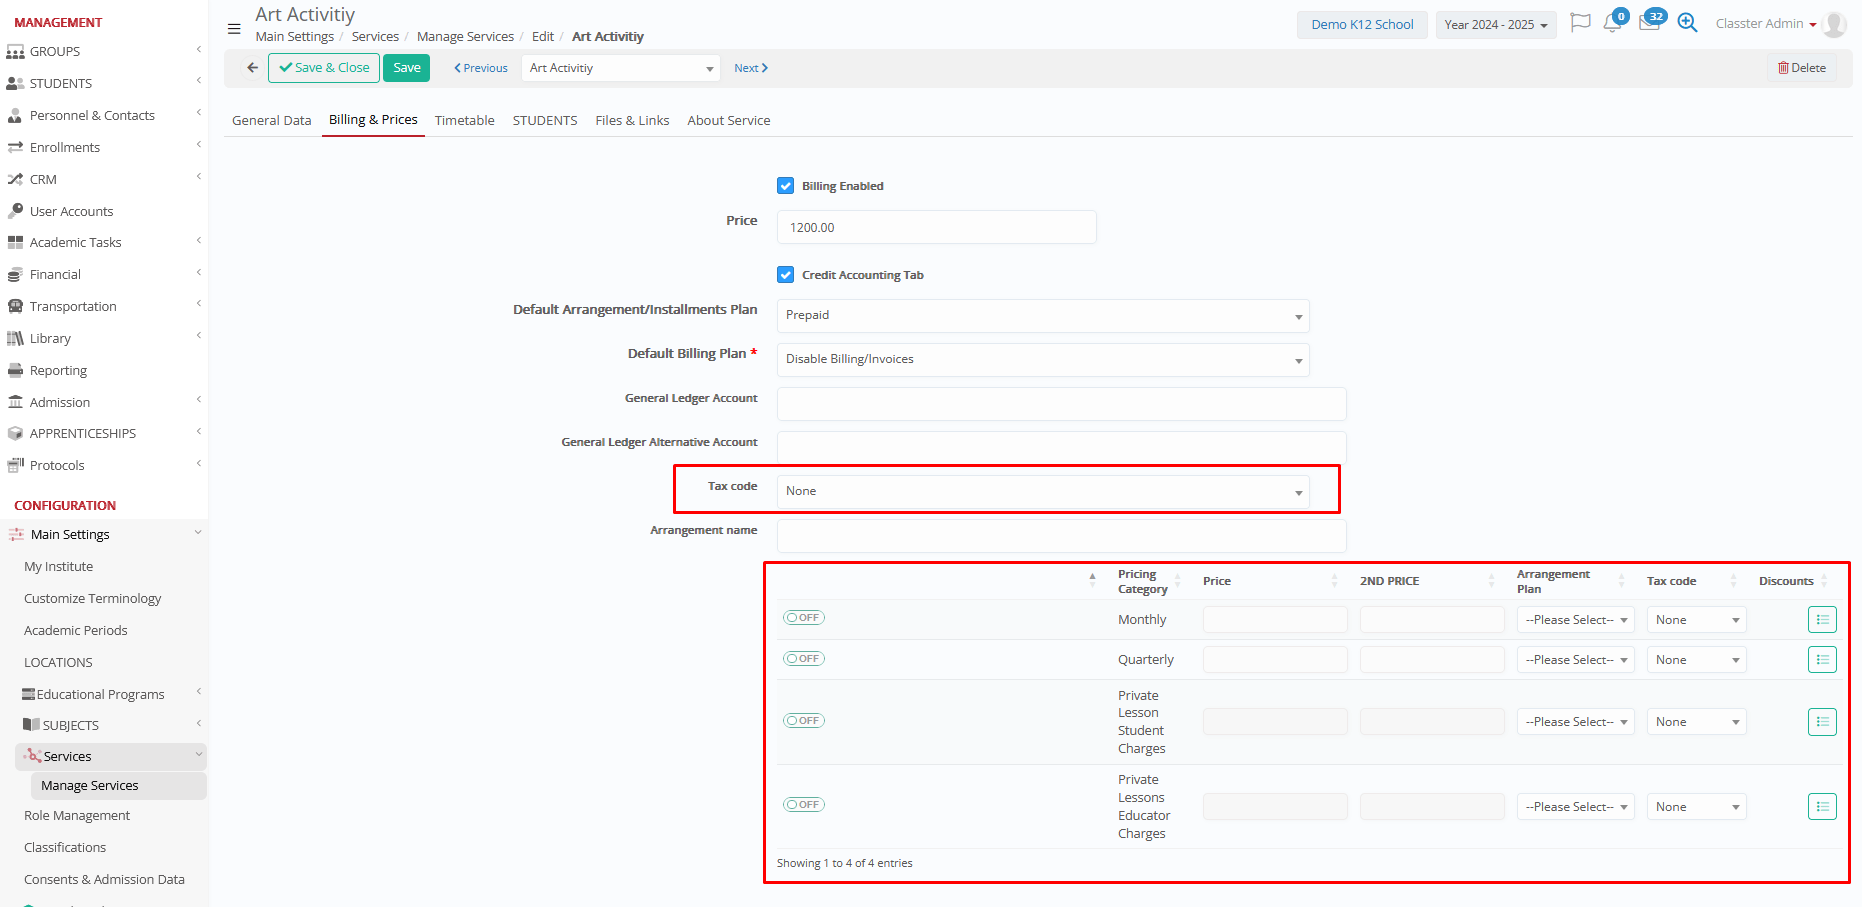Open discounts list icon for Monthly row
The image size is (1862, 907).
point(1822,620)
